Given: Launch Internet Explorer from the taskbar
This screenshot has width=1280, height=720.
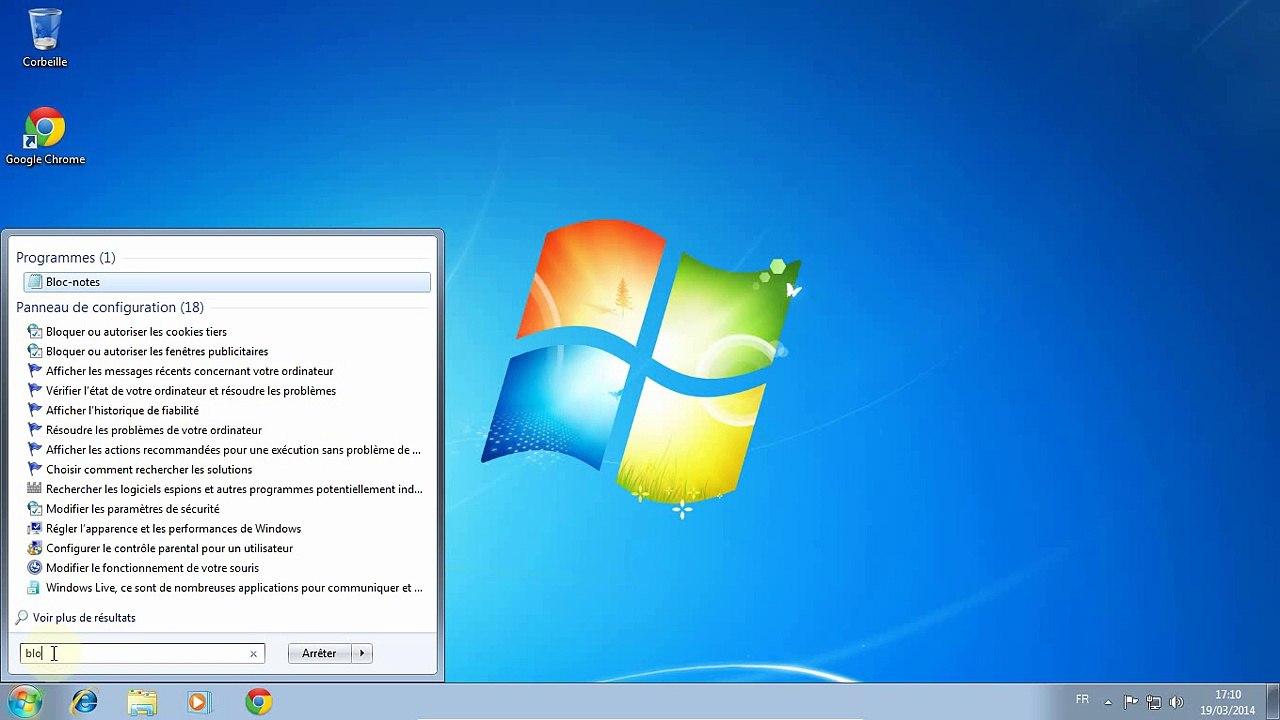Looking at the screenshot, I should [x=85, y=702].
